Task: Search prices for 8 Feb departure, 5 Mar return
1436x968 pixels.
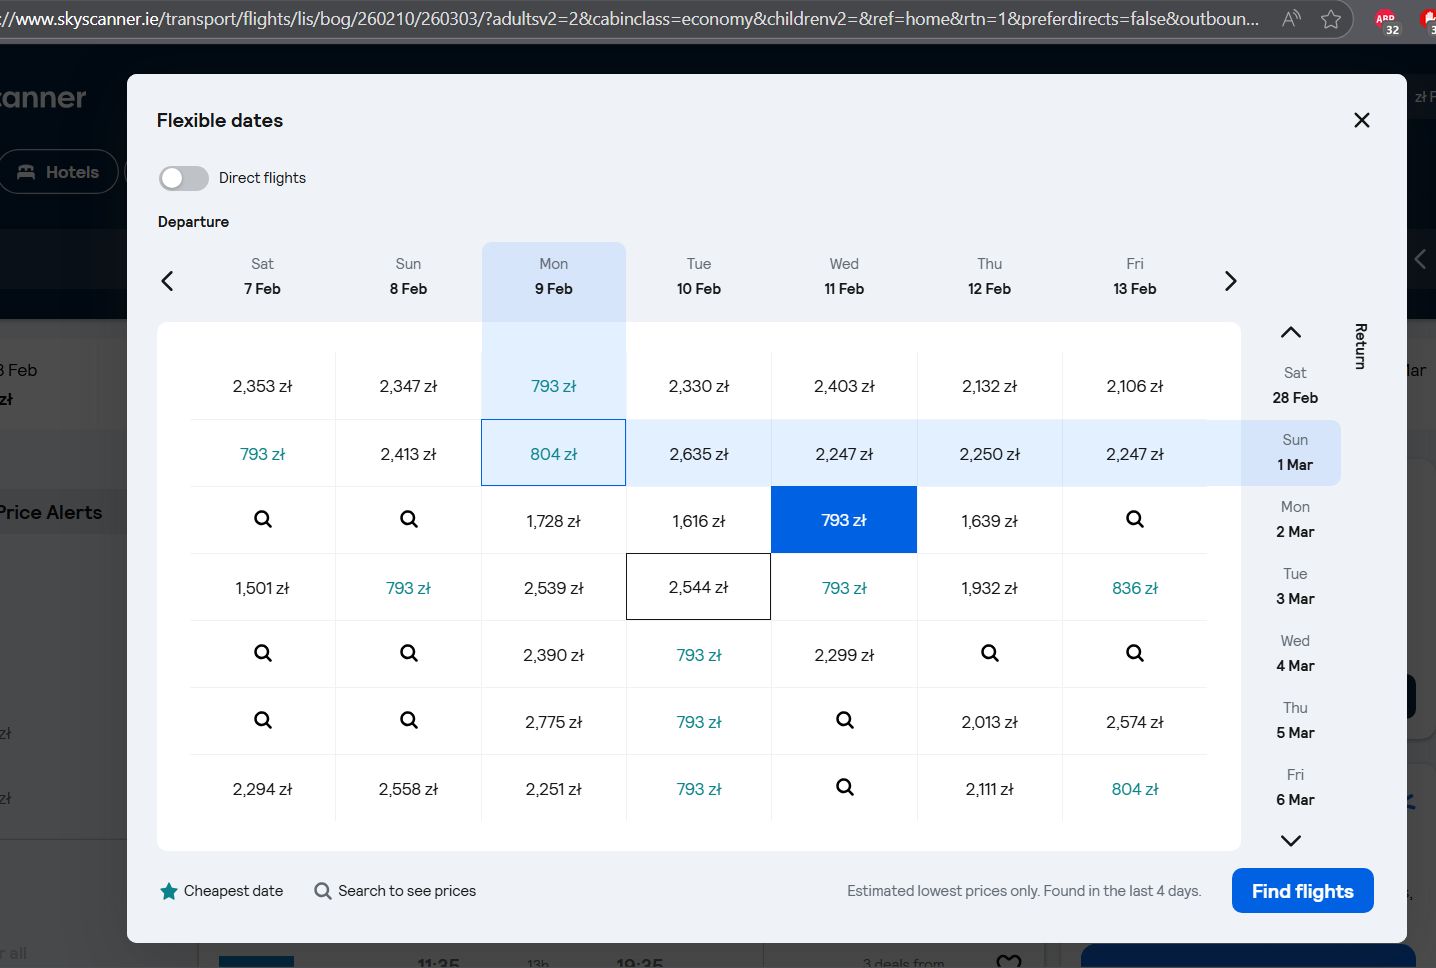Action: (x=409, y=721)
